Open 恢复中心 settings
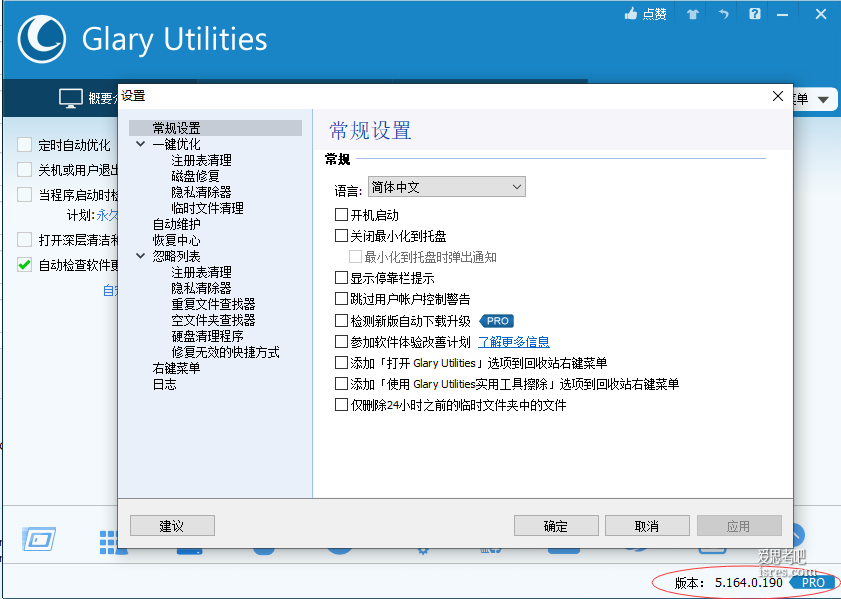The width and height of the screenshot is (841, 599). click(176, 240)
